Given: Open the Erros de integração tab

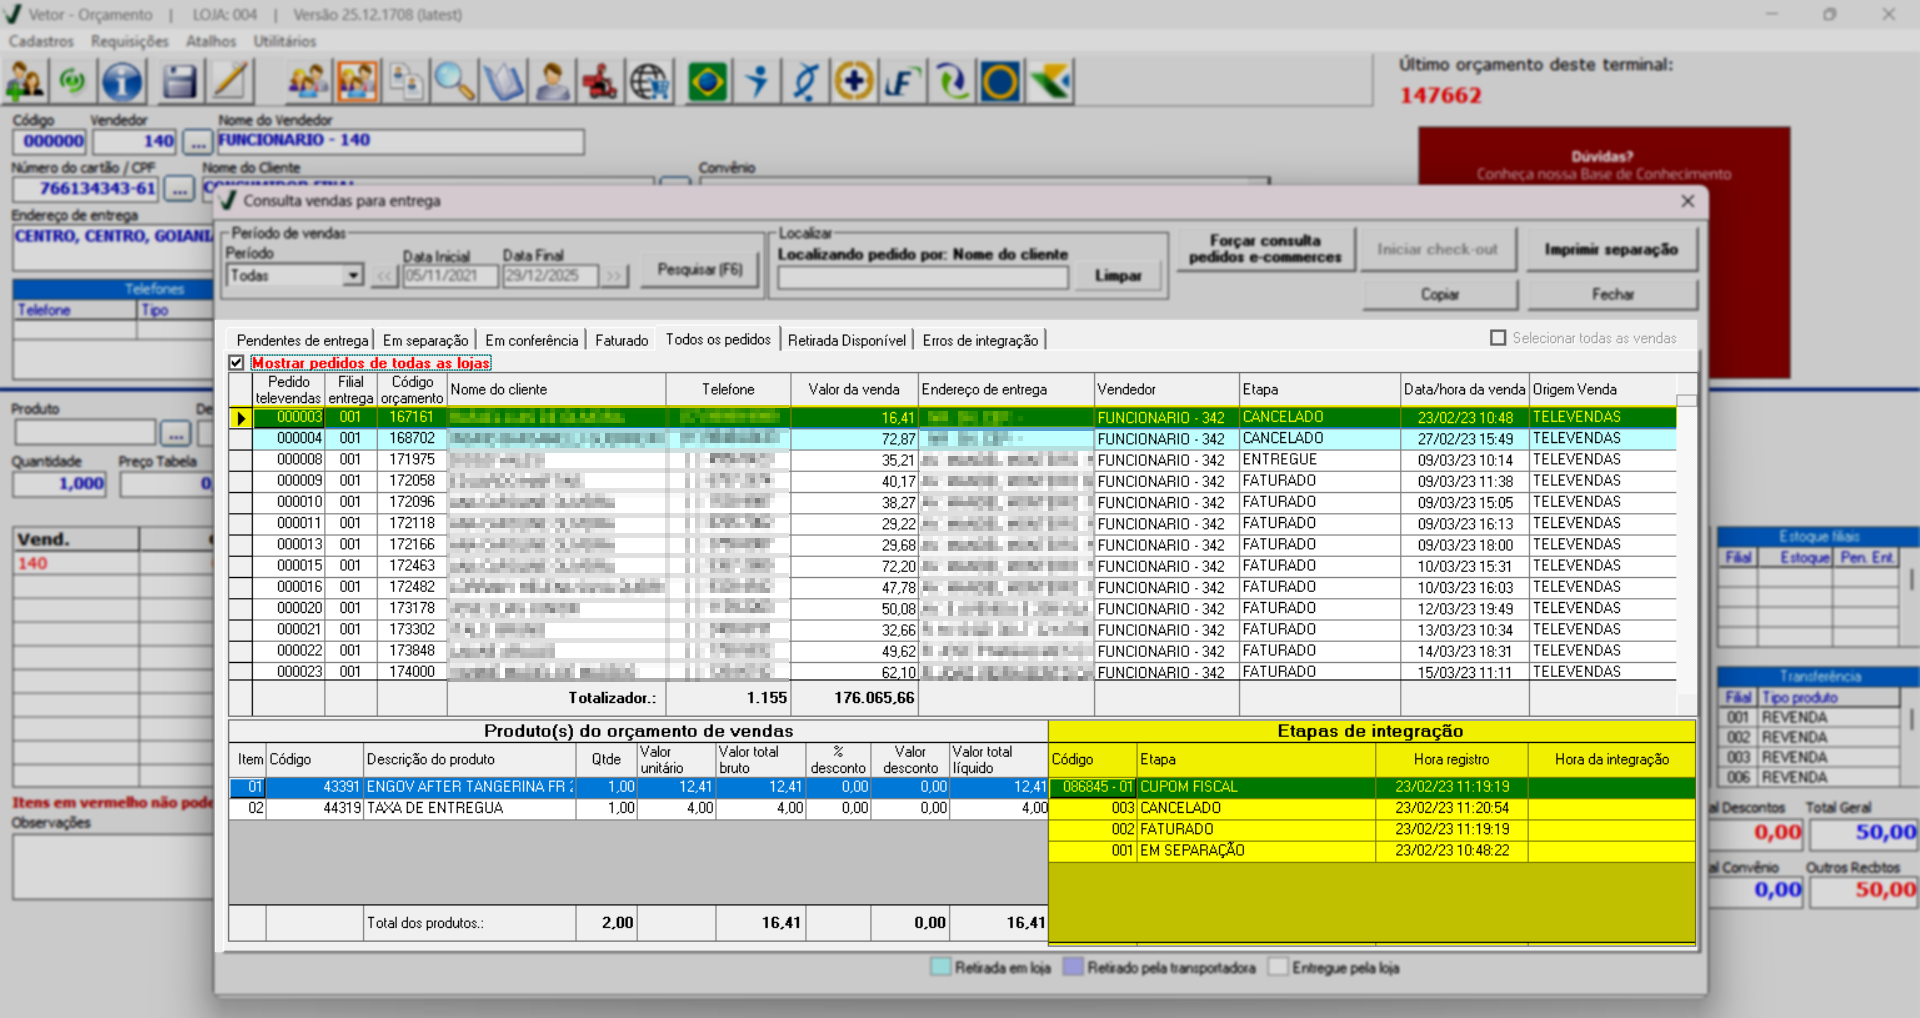Looking at the screenshot, I should click(980, 341).
